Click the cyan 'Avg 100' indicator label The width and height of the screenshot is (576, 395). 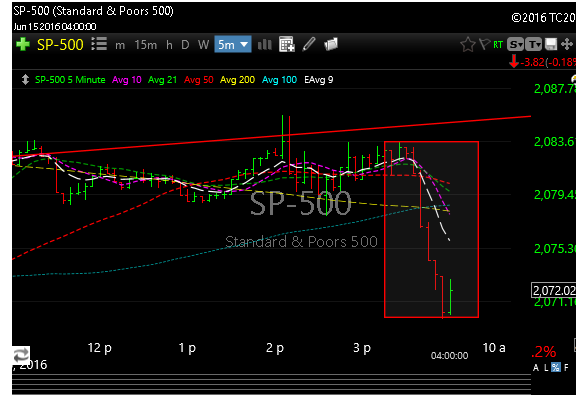pyautogui.click(x=279, y=80)
